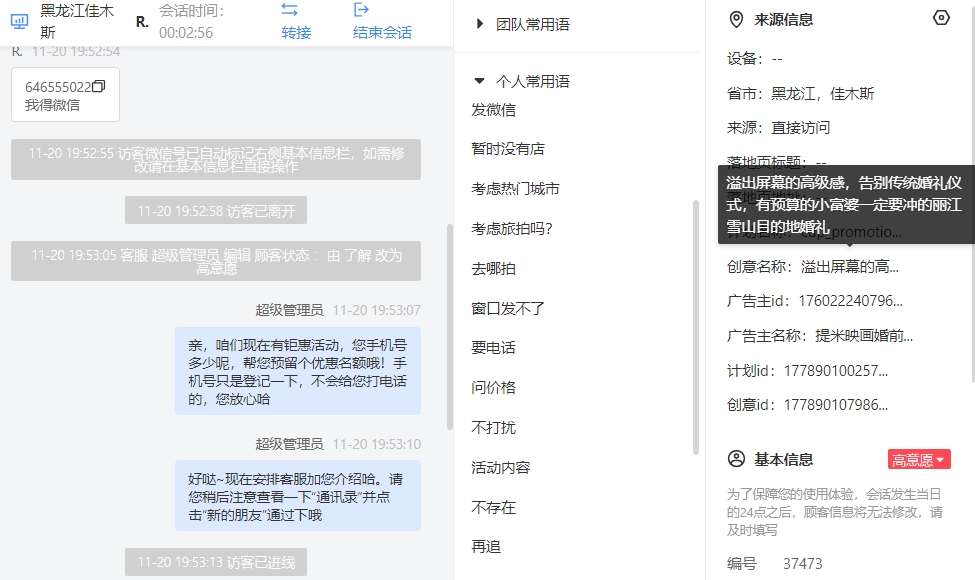
Task: Click the 广告主名称 value 提米映画婚前...
Action: click(x=864, y=336)
